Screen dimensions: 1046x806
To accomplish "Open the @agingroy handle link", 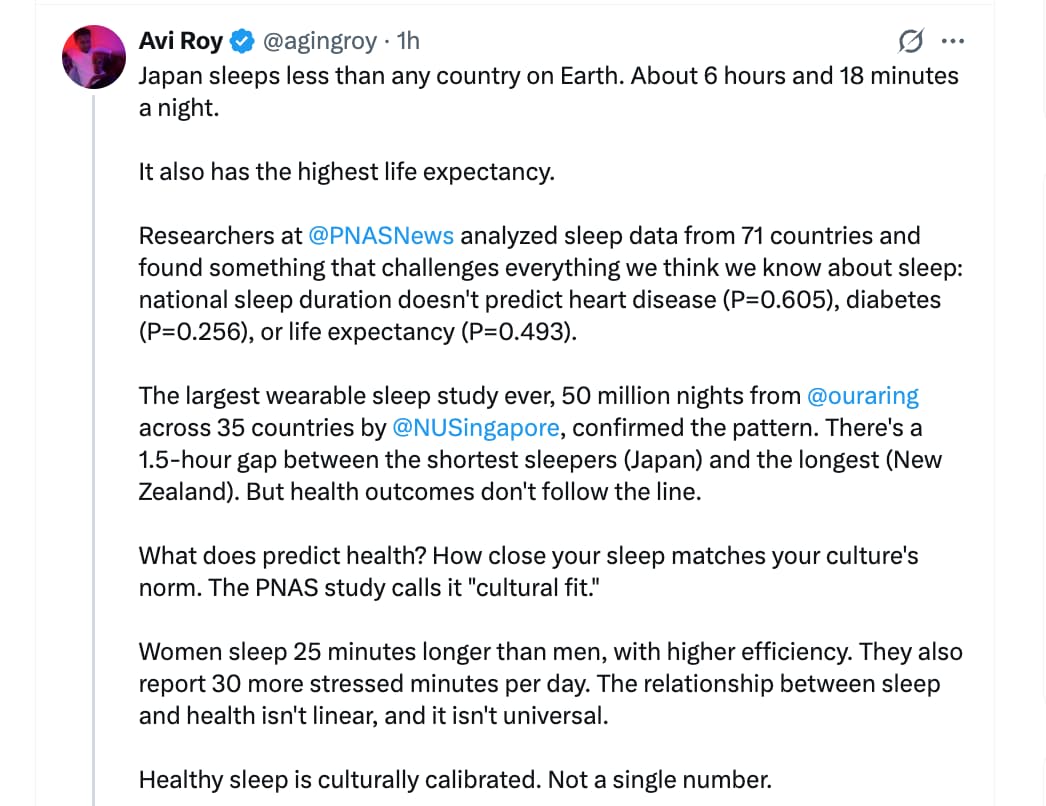I will 319,41.
